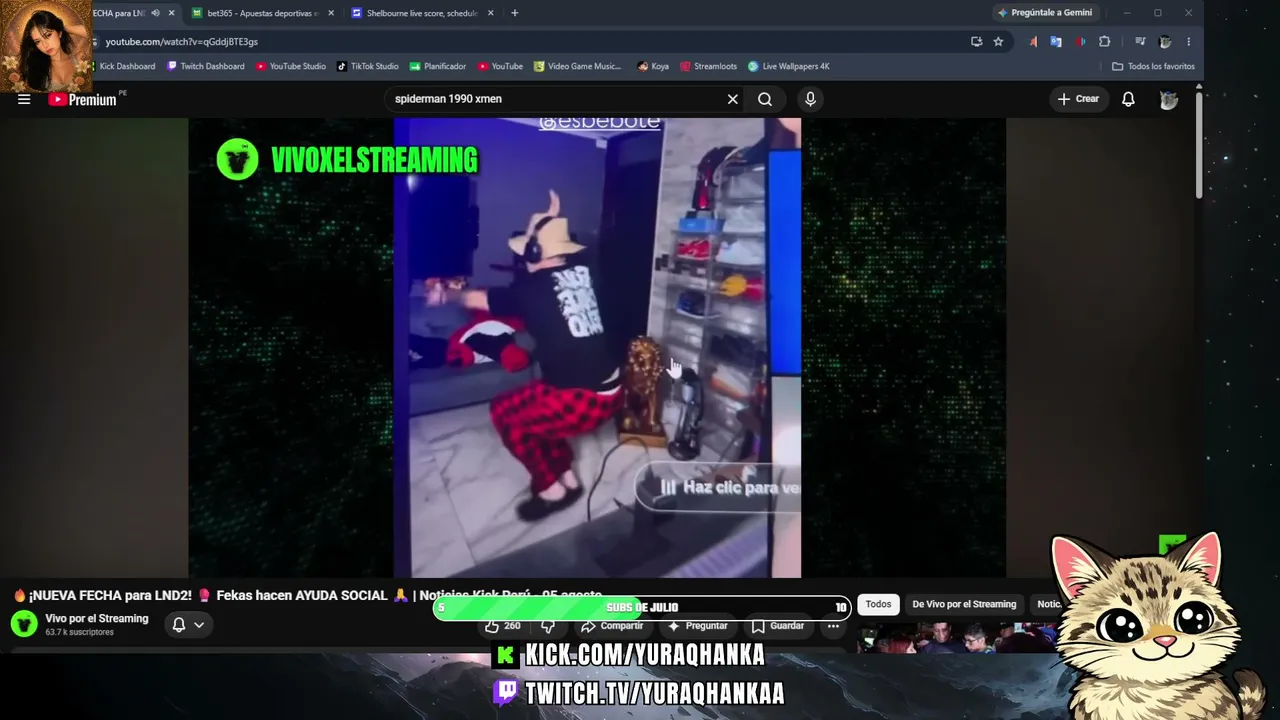Image resolution: width=1280 pixels, height=720 pixels.
Task: Open the TikTok Studio bookmark
Action: pos(368,67)
